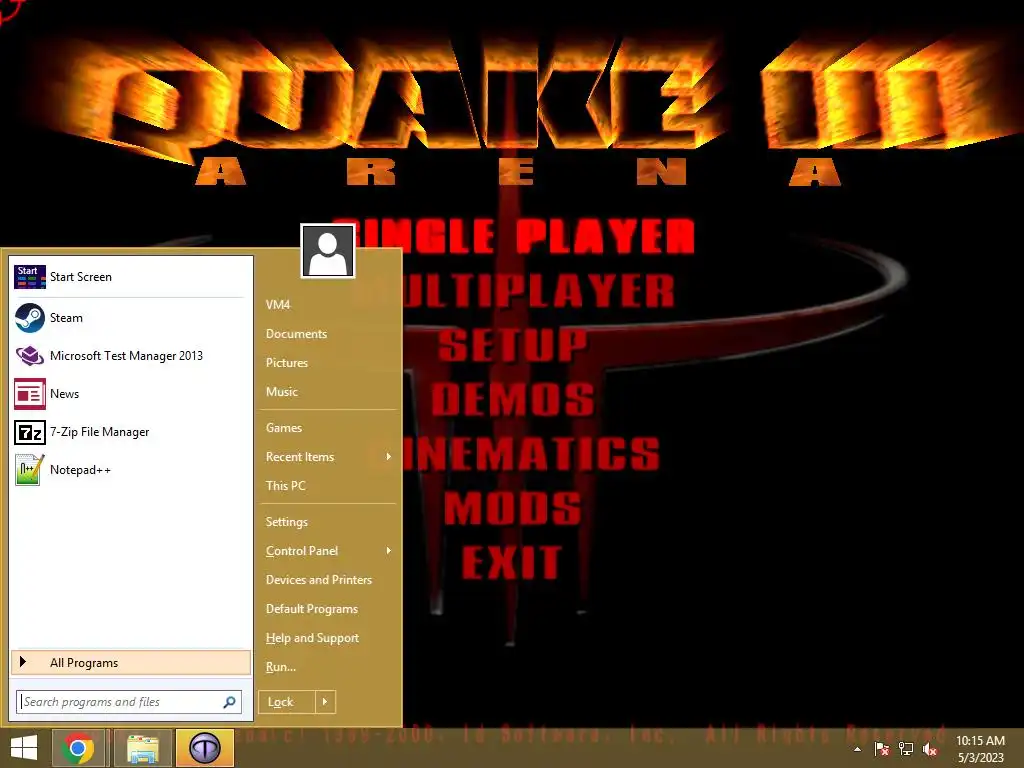Click the network status tray icon

click(x=906, y=749)
